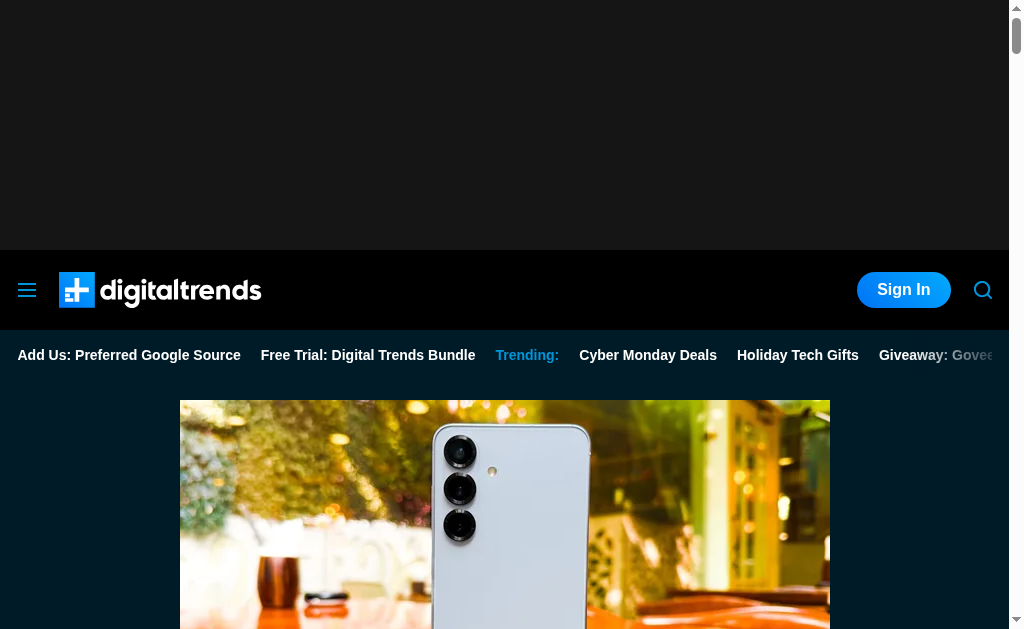Click the scrollbar up arrow
The image size is (1024, 629).
(1016, 7)
